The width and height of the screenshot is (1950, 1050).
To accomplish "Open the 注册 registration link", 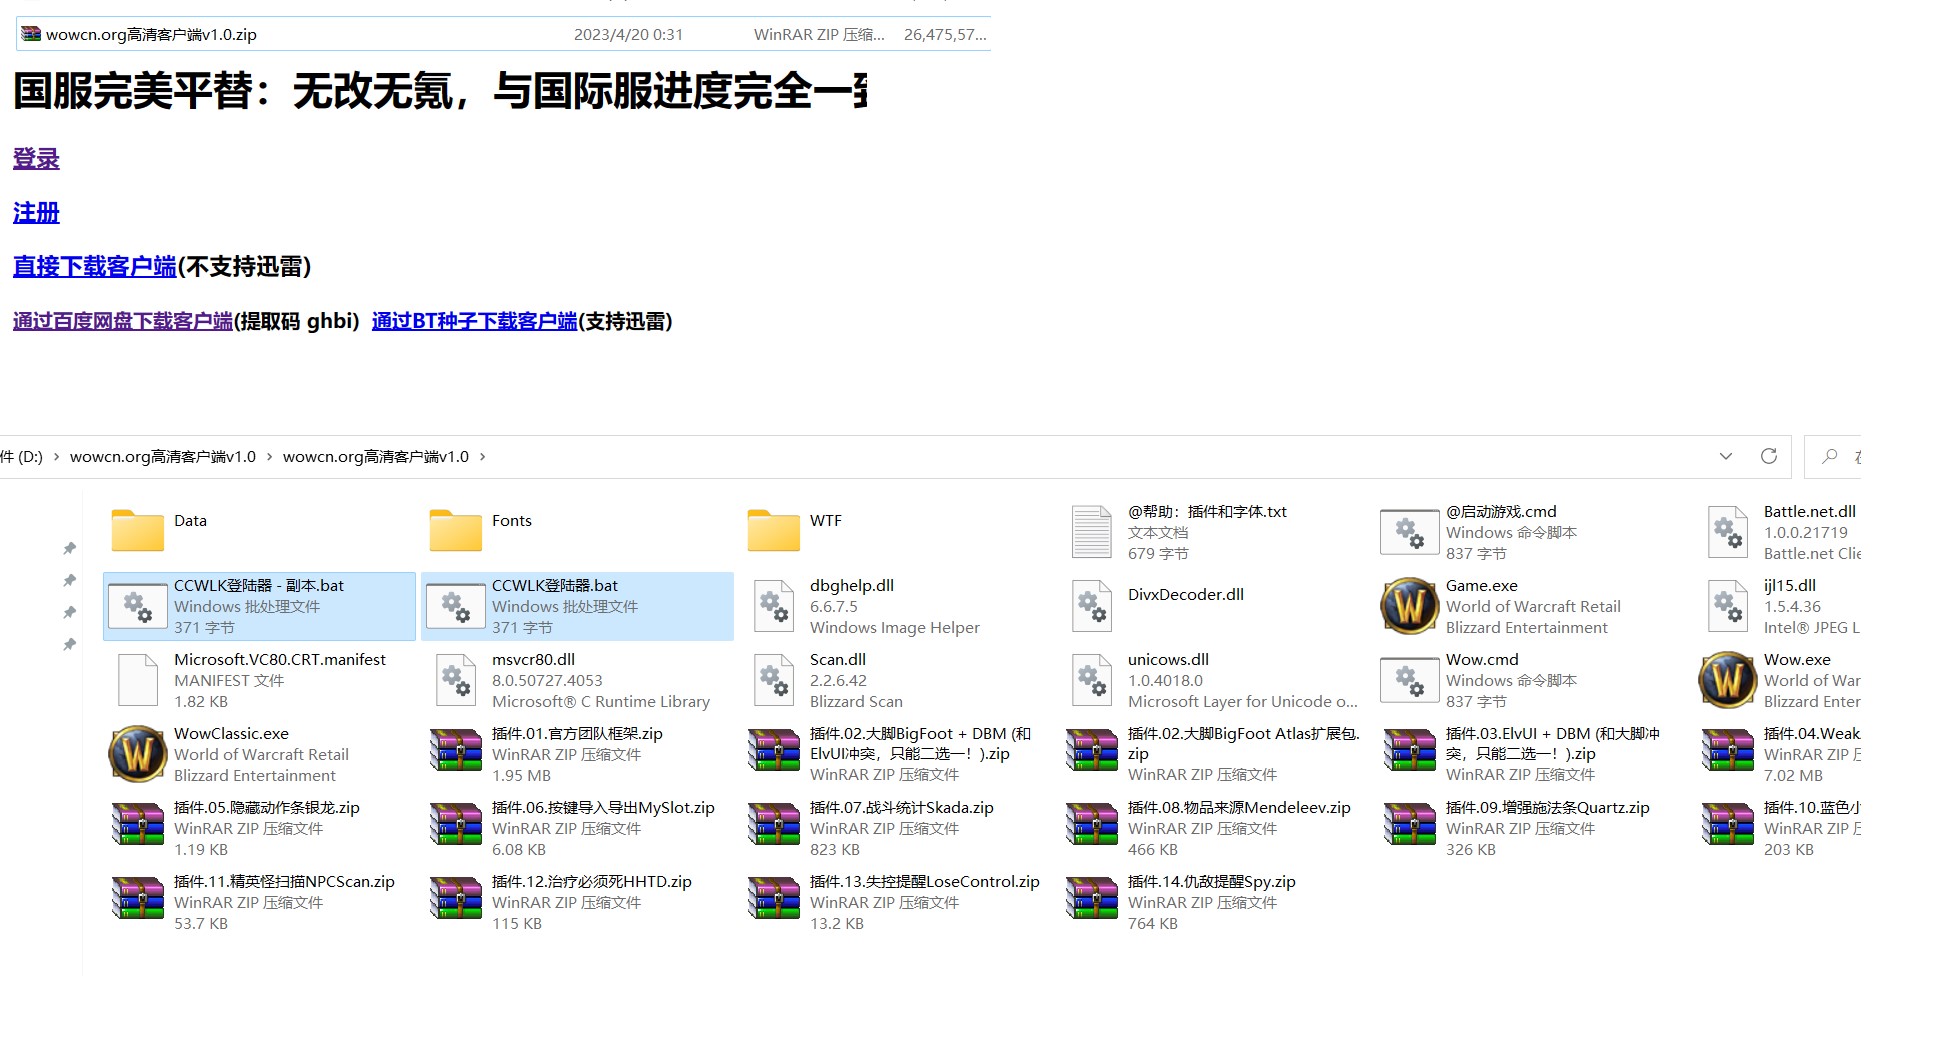I will point(35,213).
